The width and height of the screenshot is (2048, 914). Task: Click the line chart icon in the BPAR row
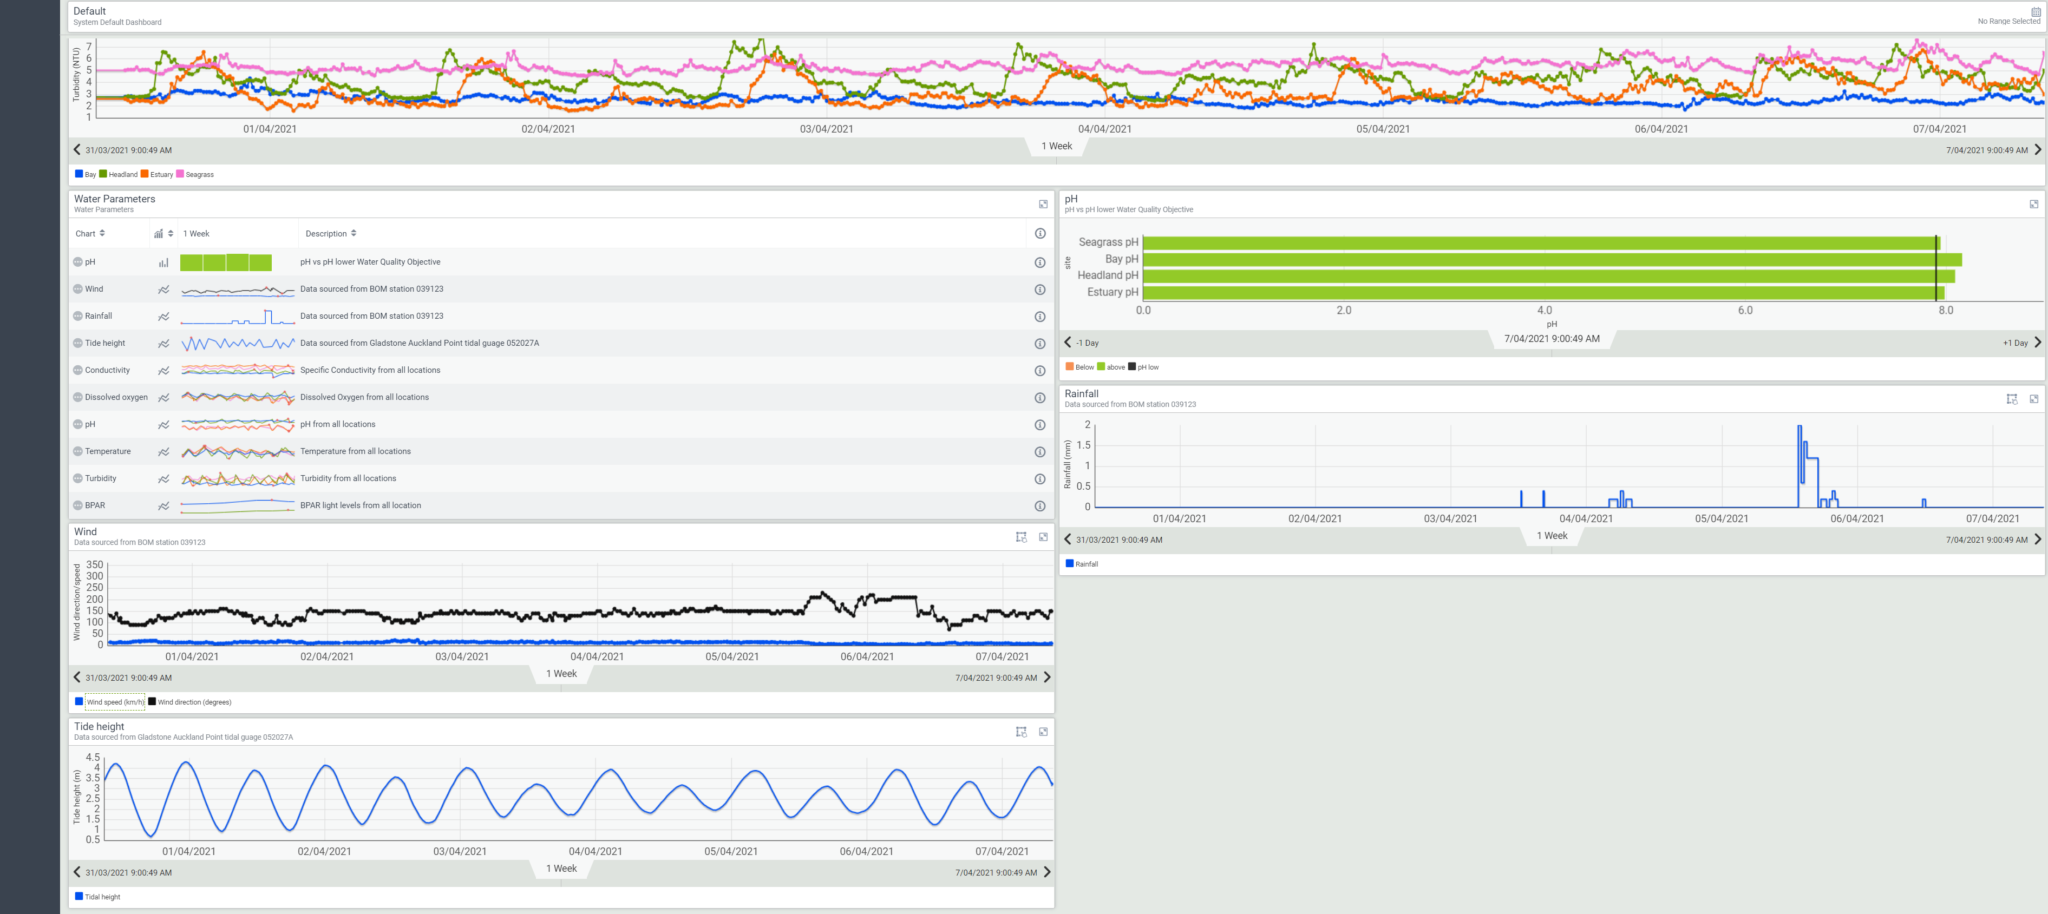pyautogui.click(x=161, y=505)
